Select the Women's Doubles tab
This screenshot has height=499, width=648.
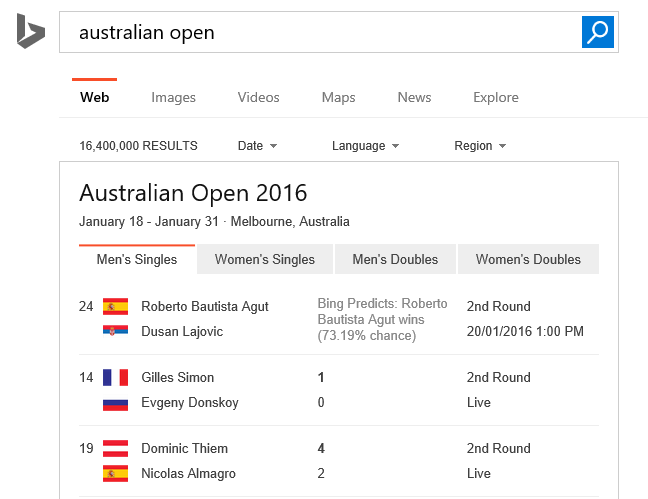528,259
